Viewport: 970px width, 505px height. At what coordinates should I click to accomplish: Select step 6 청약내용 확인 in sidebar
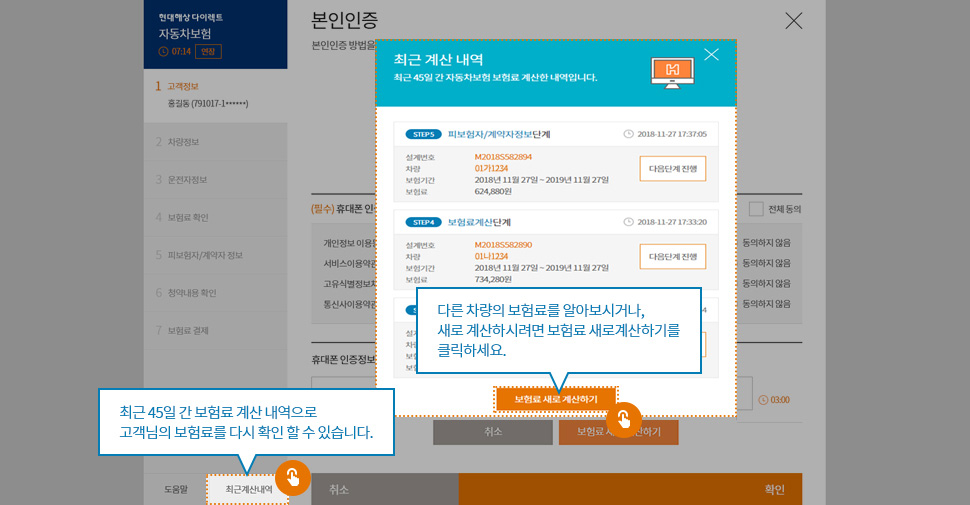point(215,293)
